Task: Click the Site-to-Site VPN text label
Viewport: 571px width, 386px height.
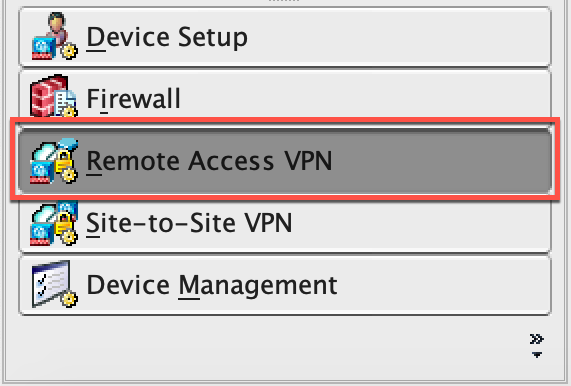Action: (x=189, y=222)
